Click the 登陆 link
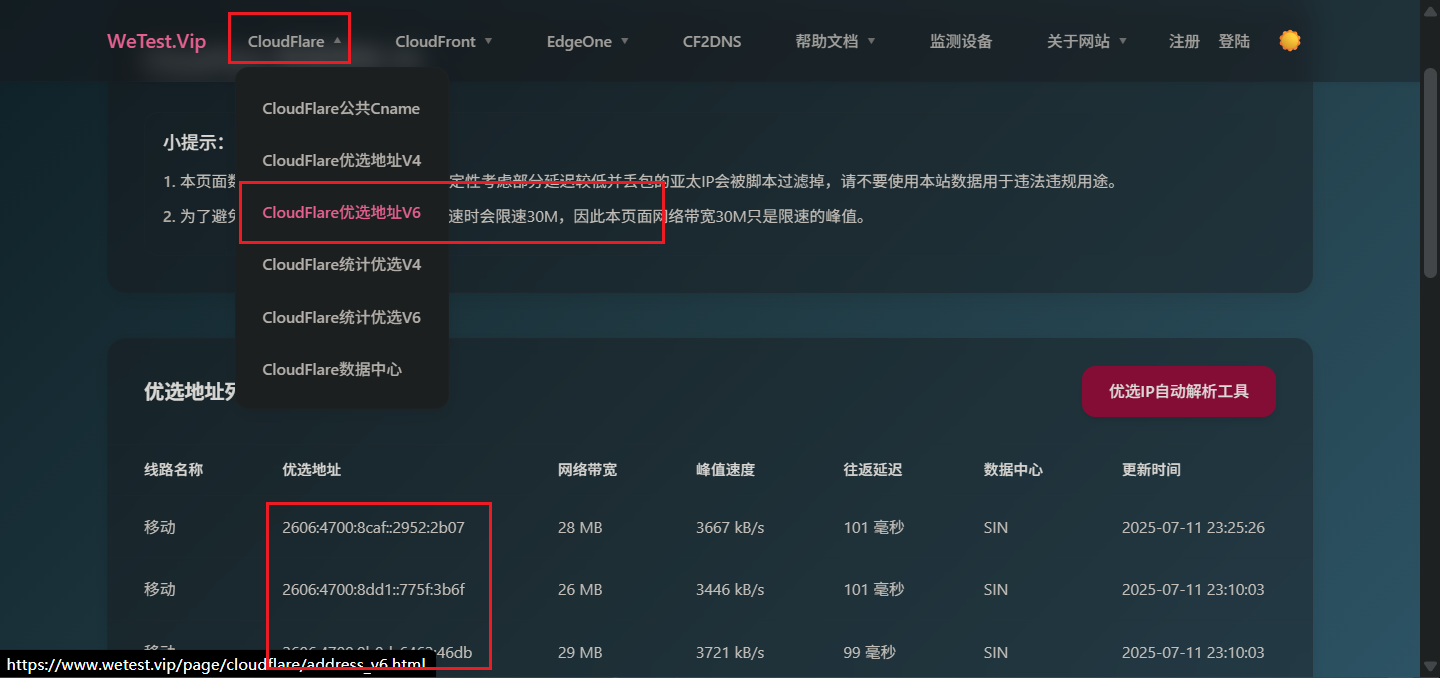Screen dimensions: 1440x678 (x=1234, y=41)
